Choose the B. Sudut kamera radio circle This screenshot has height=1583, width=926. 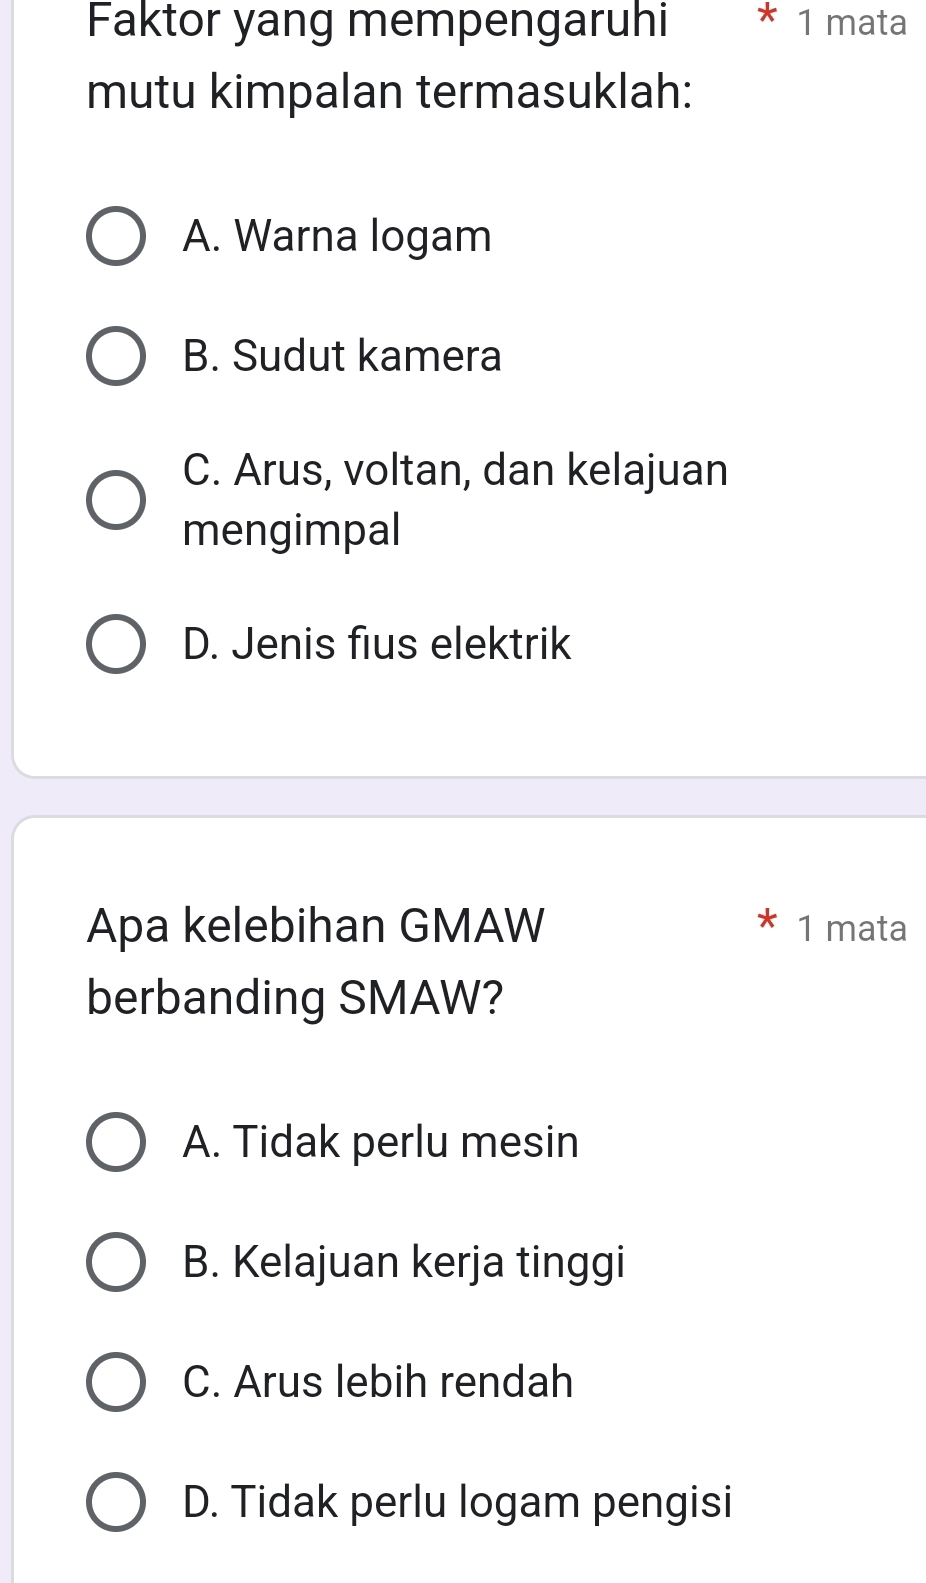(x=116, y=356)
